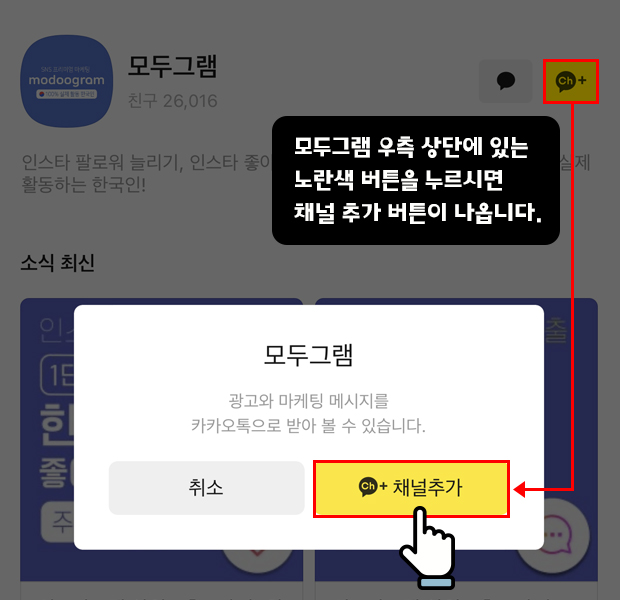Image resolution: width=620 pixels, height=600 pixels.
Task: Confirm with the yellow 채널추가 button
Action: (x=411, y=488)
